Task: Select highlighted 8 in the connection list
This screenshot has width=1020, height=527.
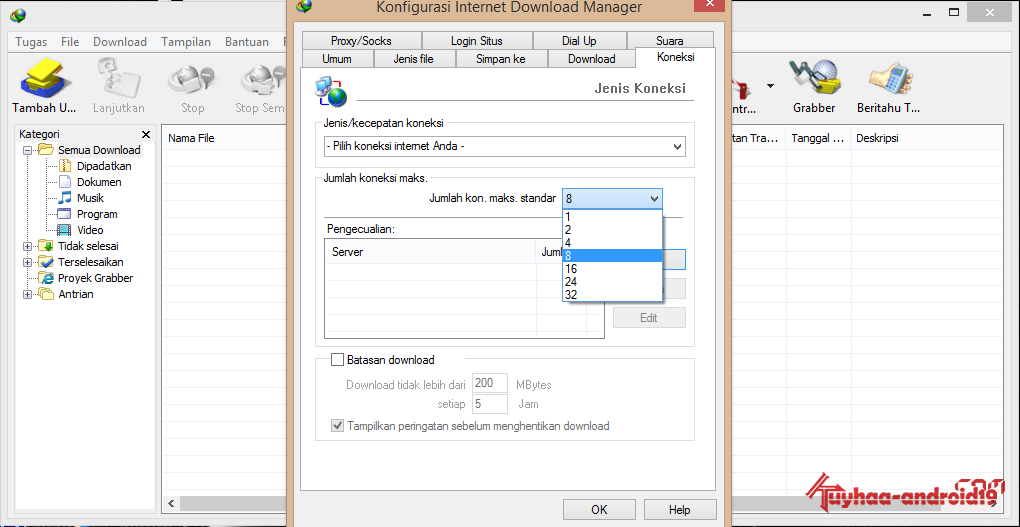Action: pyautogui.click(x=612, y=256)
